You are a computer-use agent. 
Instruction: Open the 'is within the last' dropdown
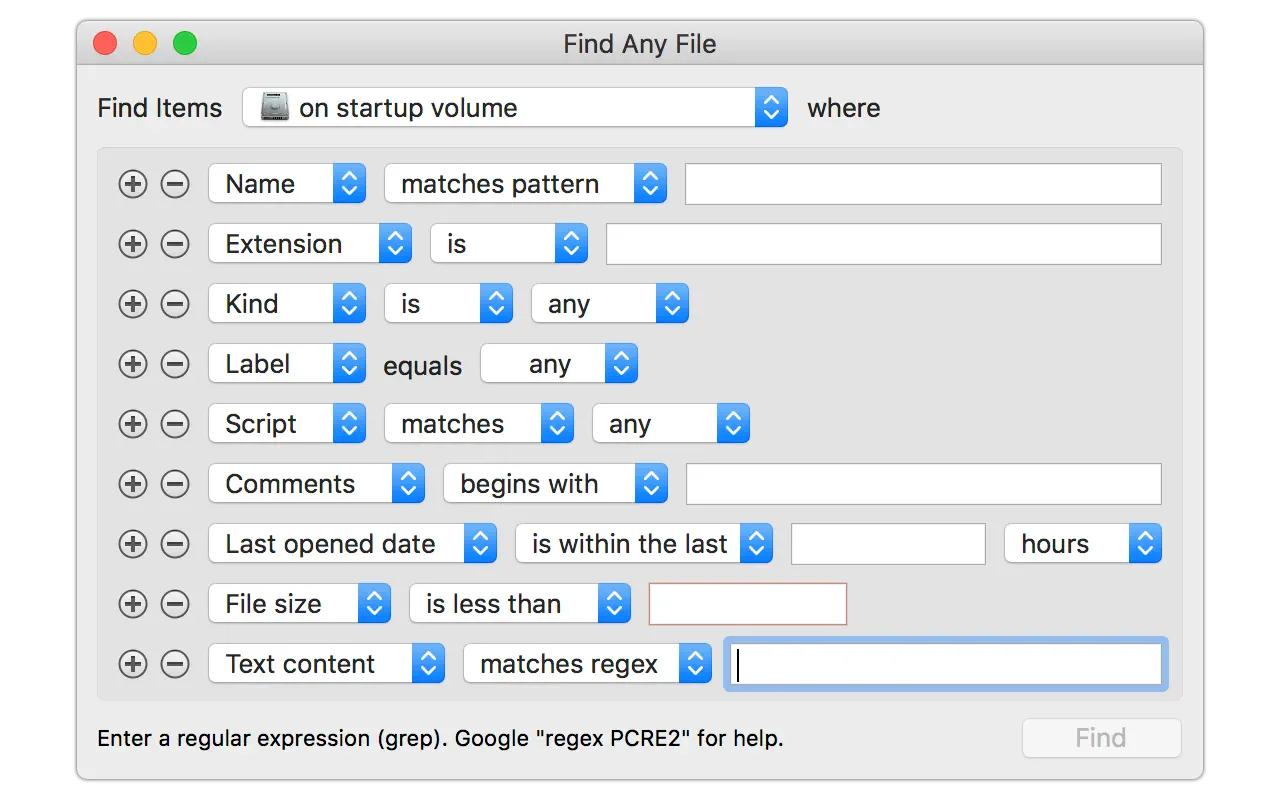[x=644, y=544]
